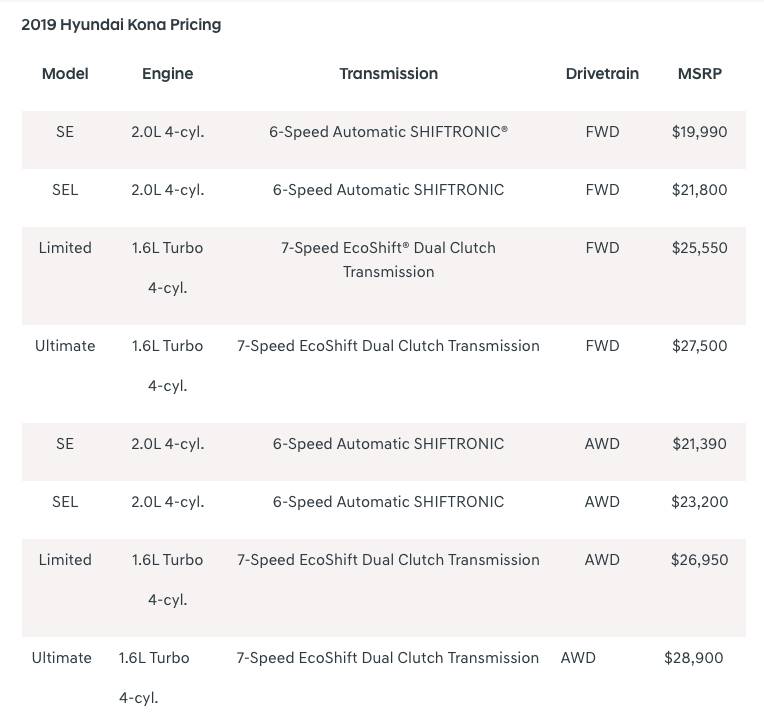Select the SE model name in the $19,990 row
Image resolution: width=764 pixels, height=723 pixels.
(x=65, y=132)
